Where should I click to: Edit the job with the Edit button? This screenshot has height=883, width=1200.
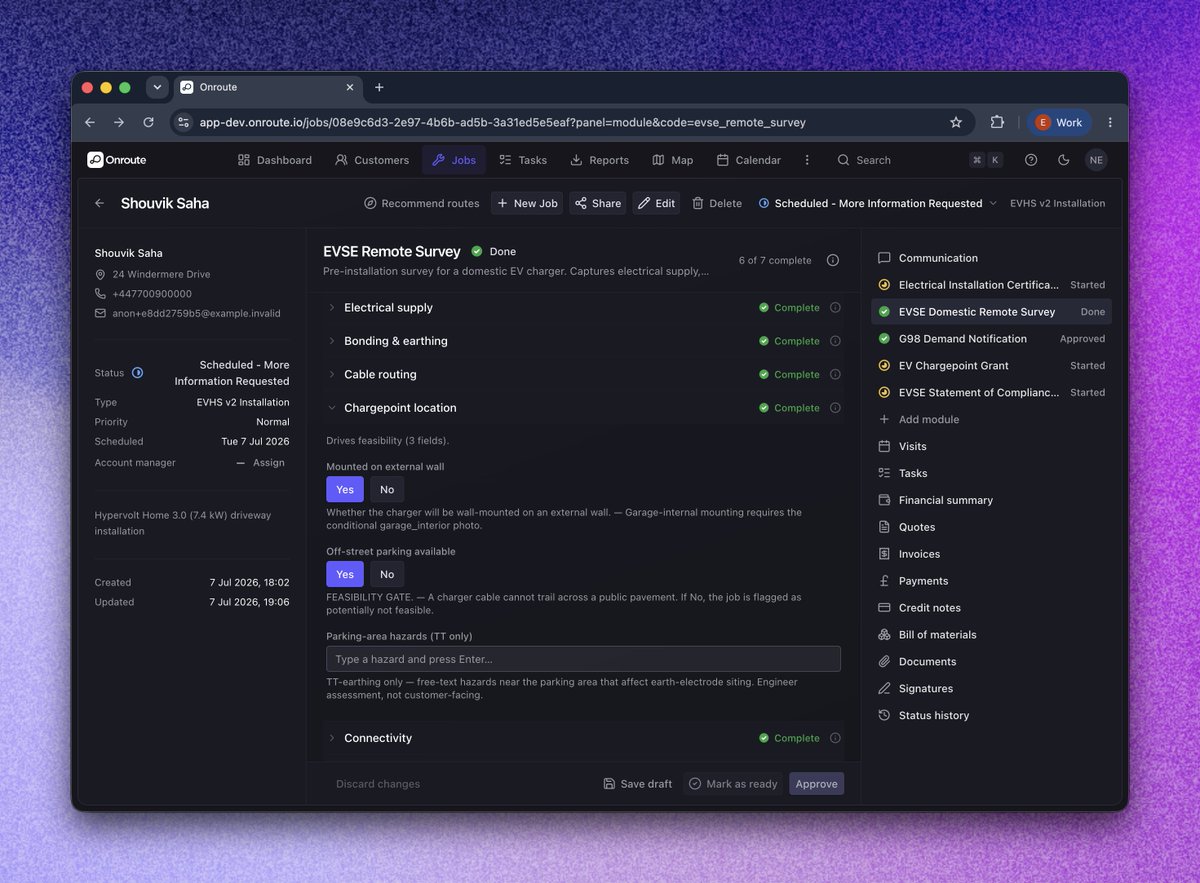tap(656, 203)
